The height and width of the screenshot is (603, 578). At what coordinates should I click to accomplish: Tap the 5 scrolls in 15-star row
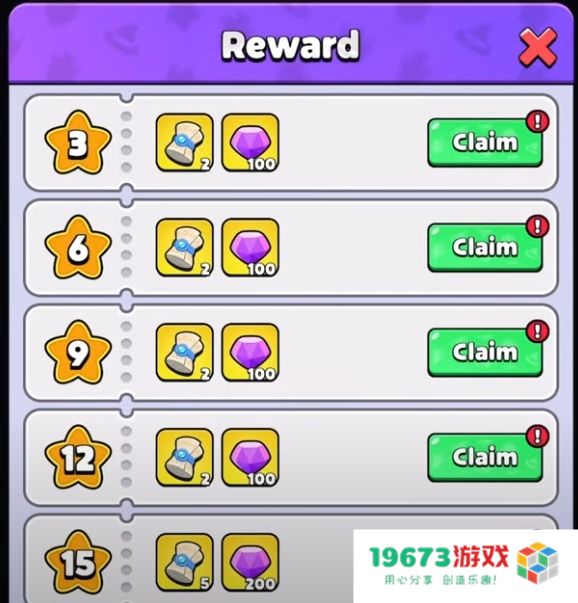pyautogui.click(x=185, y=563)
